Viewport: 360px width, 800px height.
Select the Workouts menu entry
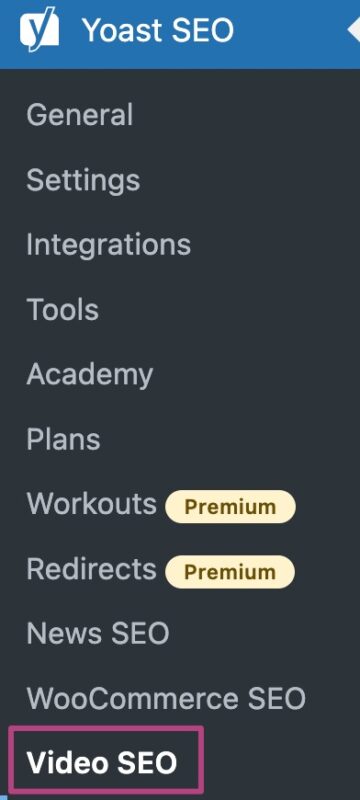coord(92,505)
